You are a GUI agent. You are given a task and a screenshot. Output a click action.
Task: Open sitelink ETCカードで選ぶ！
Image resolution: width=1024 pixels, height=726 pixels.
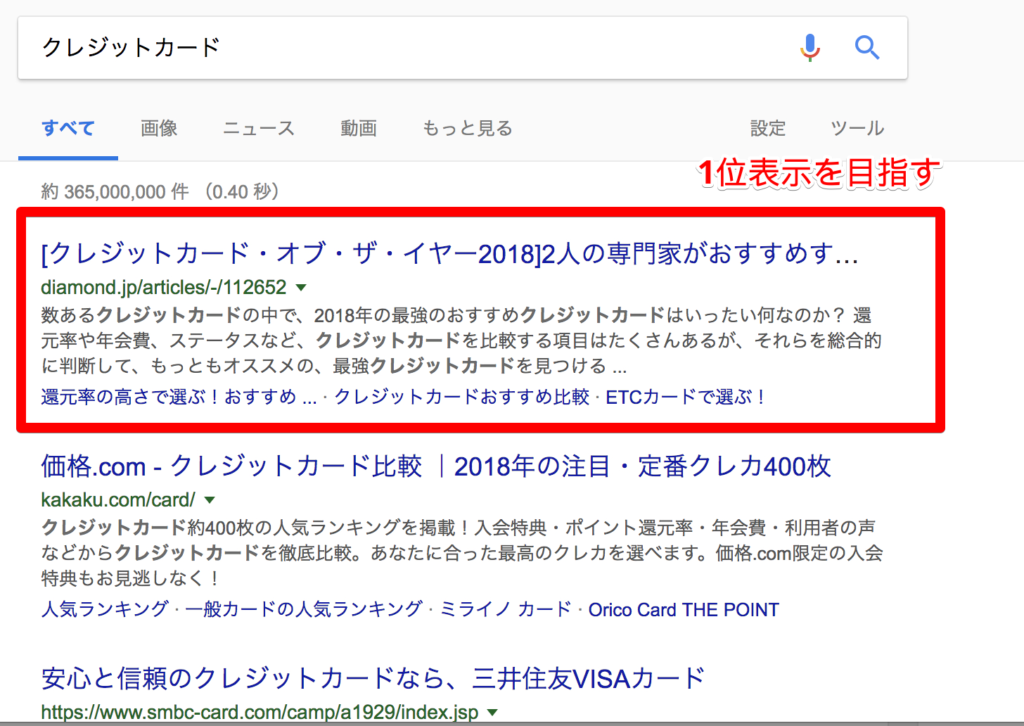[684, 397]
